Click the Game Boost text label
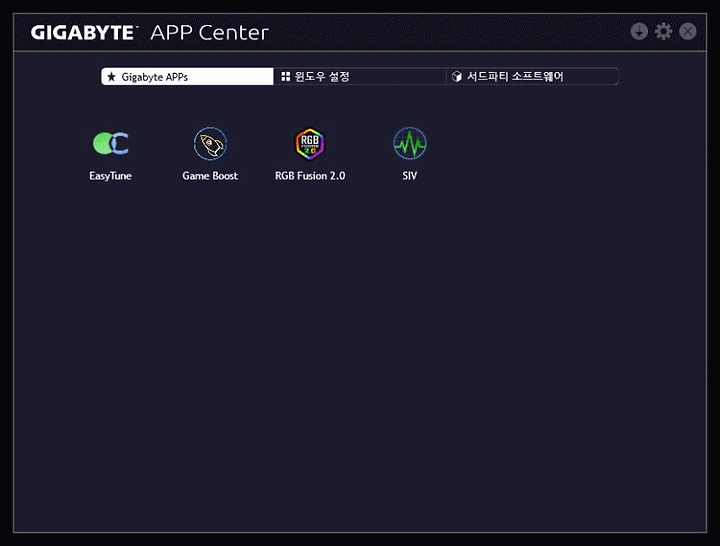The width and height of the screenshot is (720, 546). pos(210,176)
